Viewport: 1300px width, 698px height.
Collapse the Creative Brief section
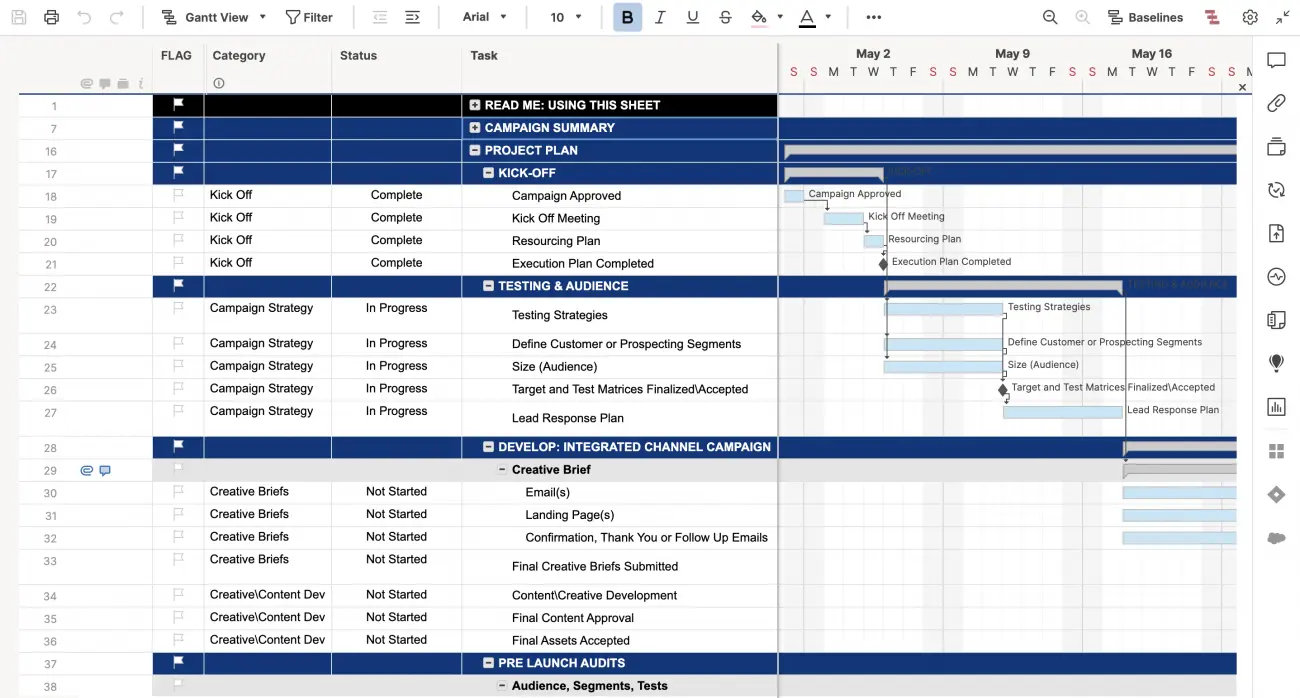502,469
